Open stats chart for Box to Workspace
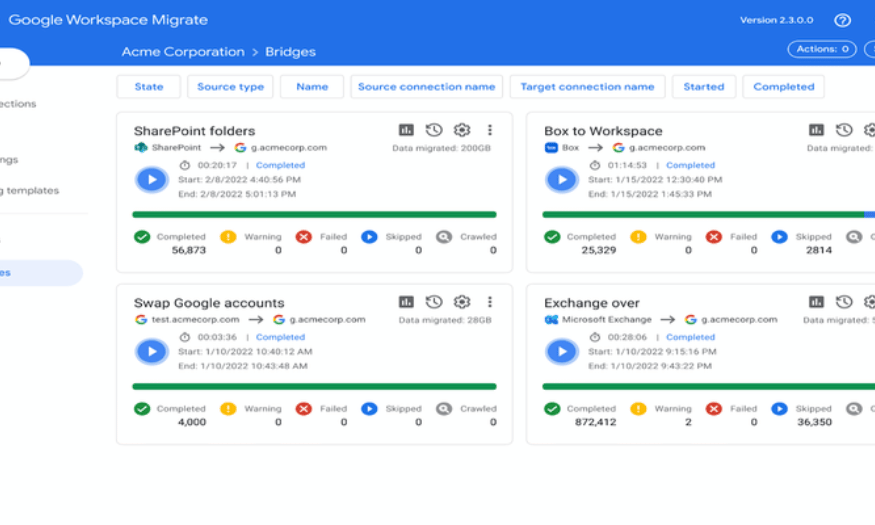Viewport: 875px width, 525px height. [x=816, y=130]
